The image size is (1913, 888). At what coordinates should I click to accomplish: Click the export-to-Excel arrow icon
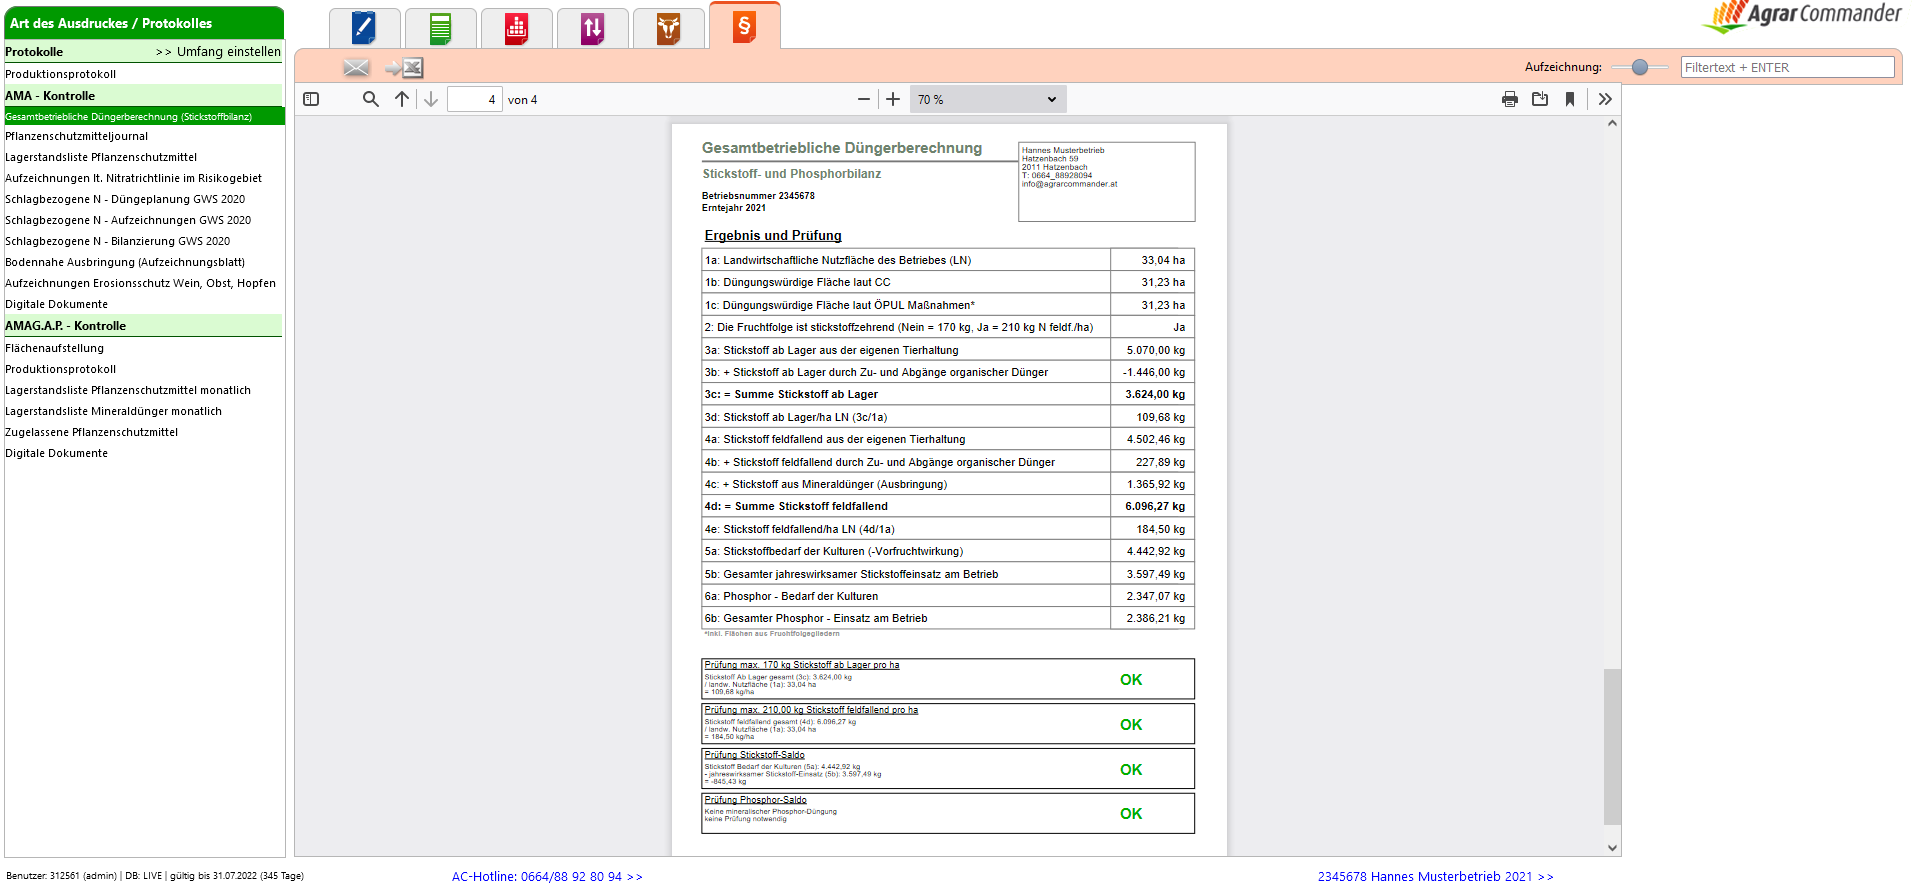click(x=405, y=67)
